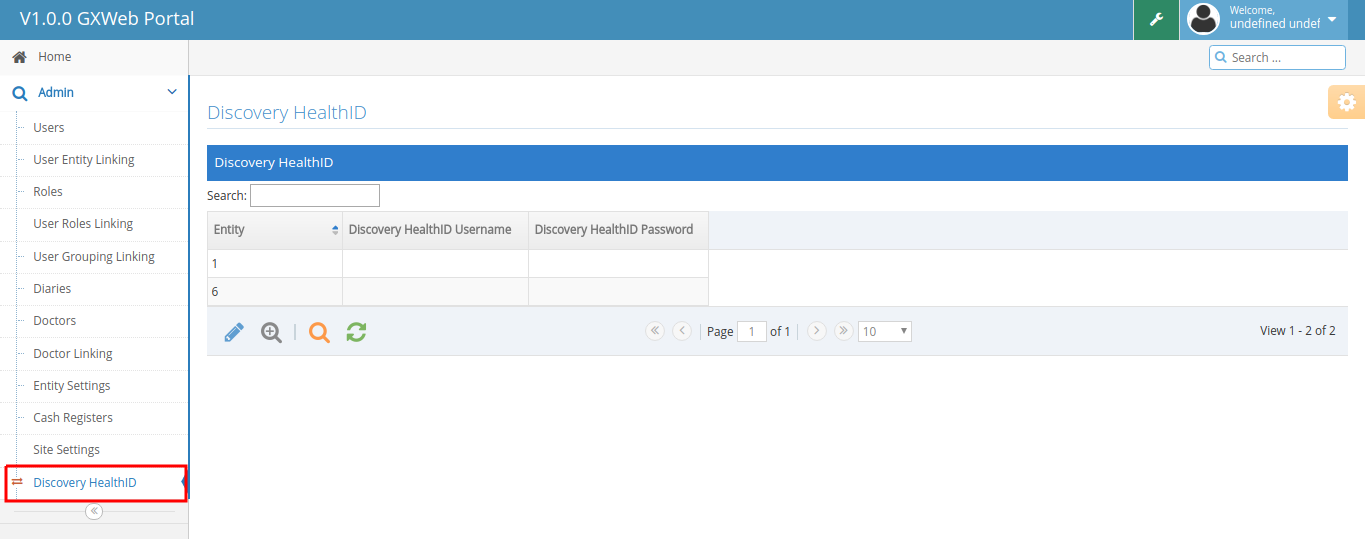Screen dimensions: 1365x539
Task: Select Discovery HealthID in the sidebar
Action: click(x=96, y=483)
